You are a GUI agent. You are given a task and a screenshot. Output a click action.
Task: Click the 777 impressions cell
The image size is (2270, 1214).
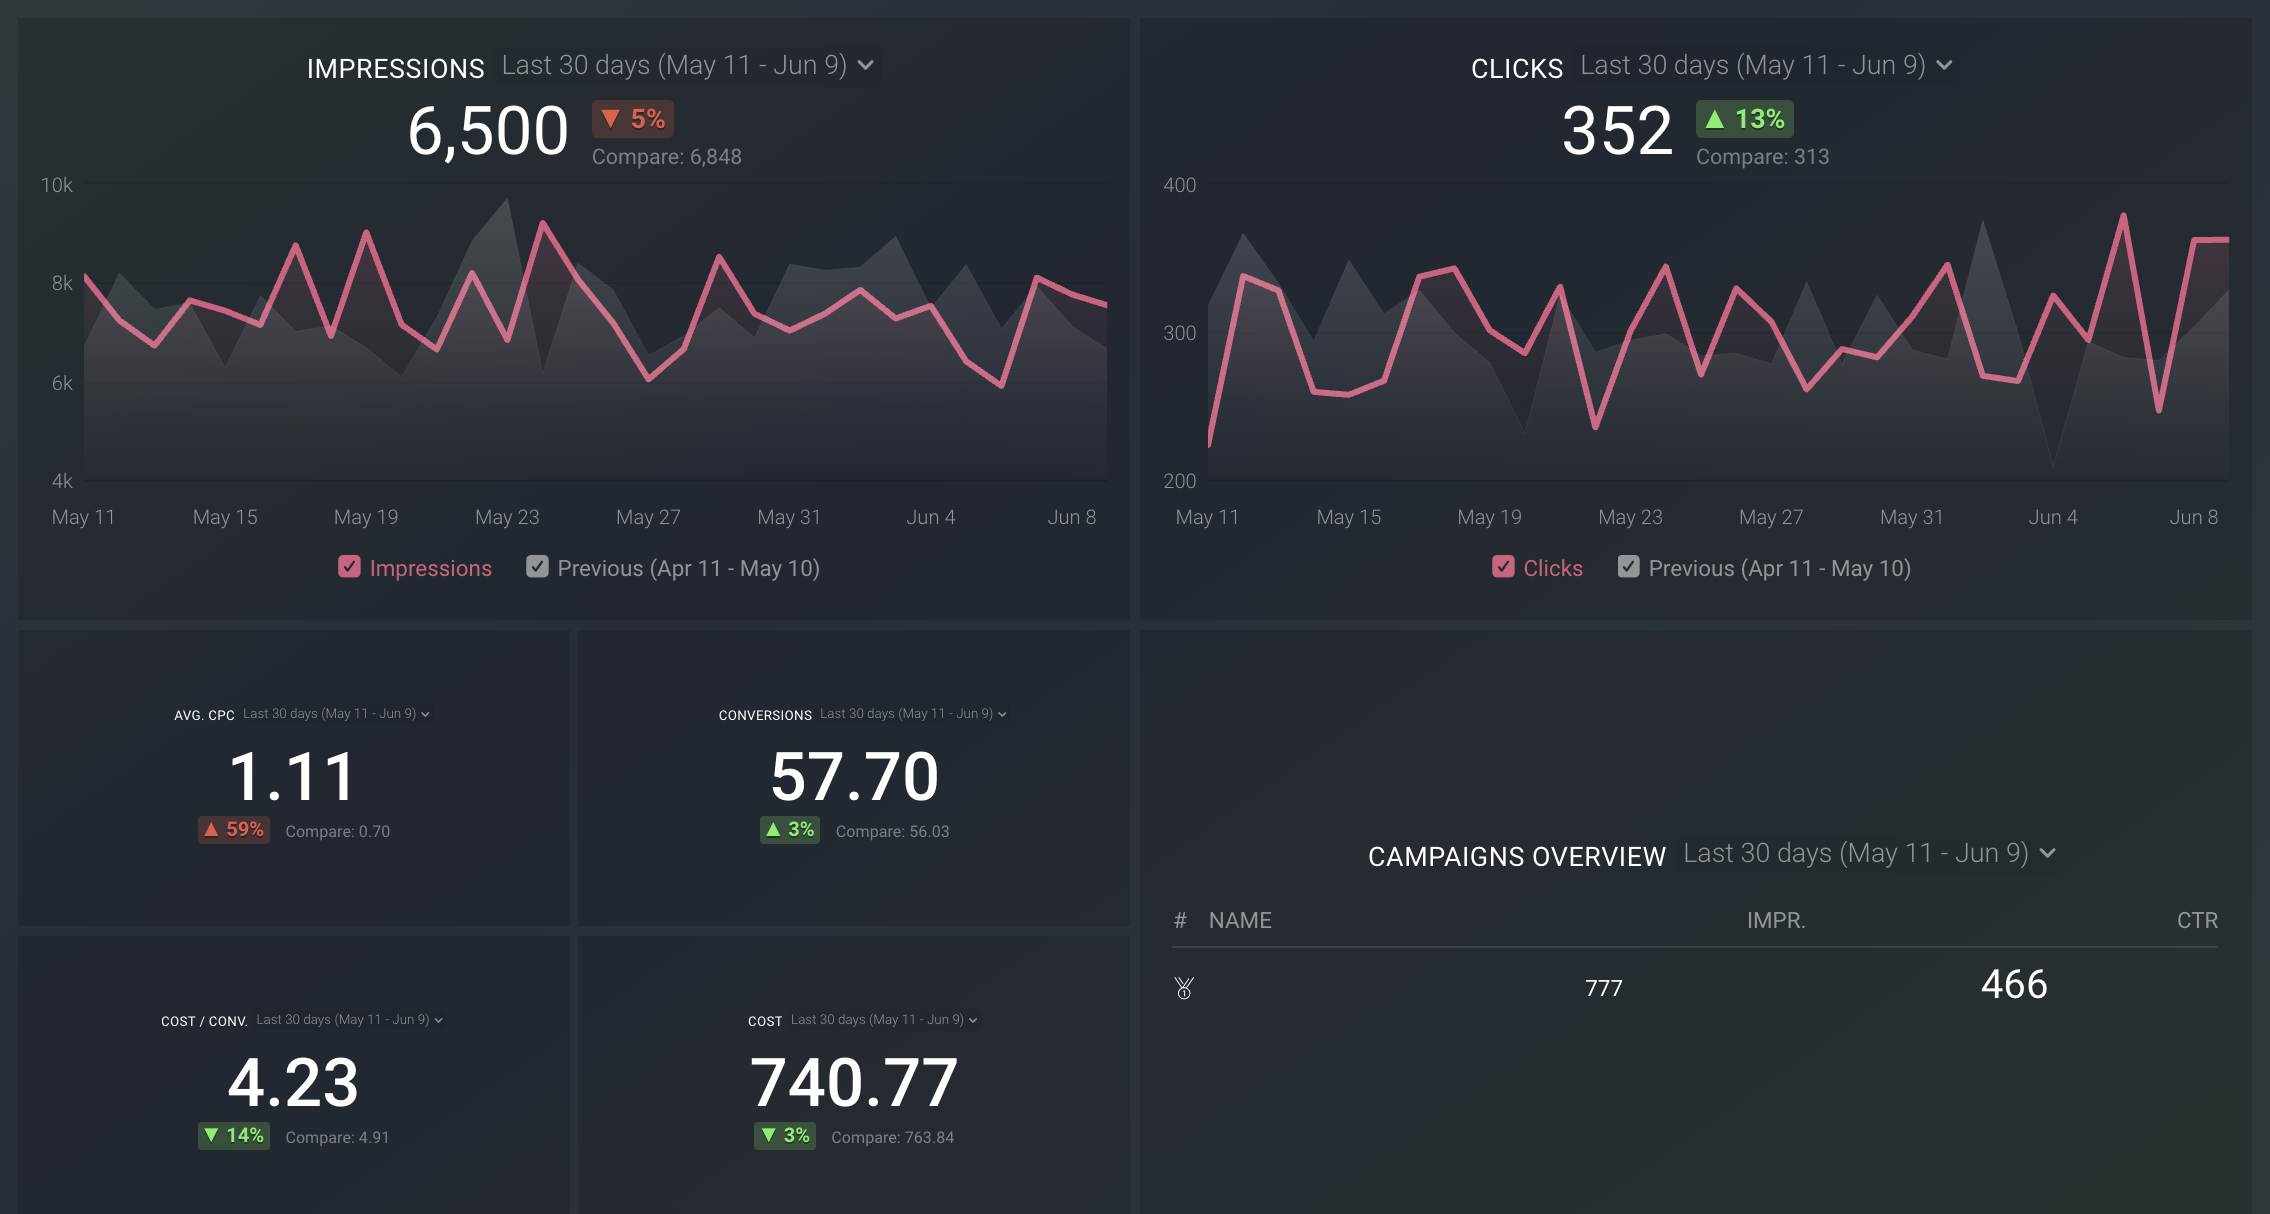tap(1604, 988)
